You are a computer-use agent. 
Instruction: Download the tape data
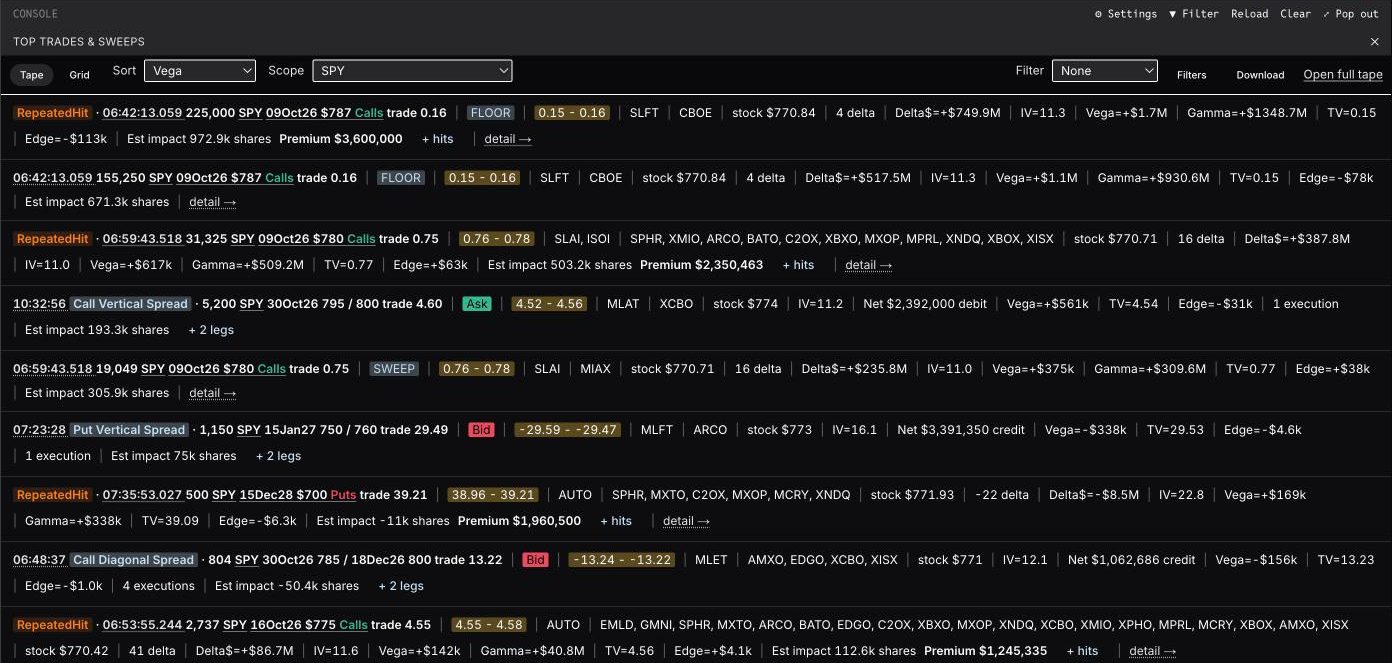(x=1260, y=75)
